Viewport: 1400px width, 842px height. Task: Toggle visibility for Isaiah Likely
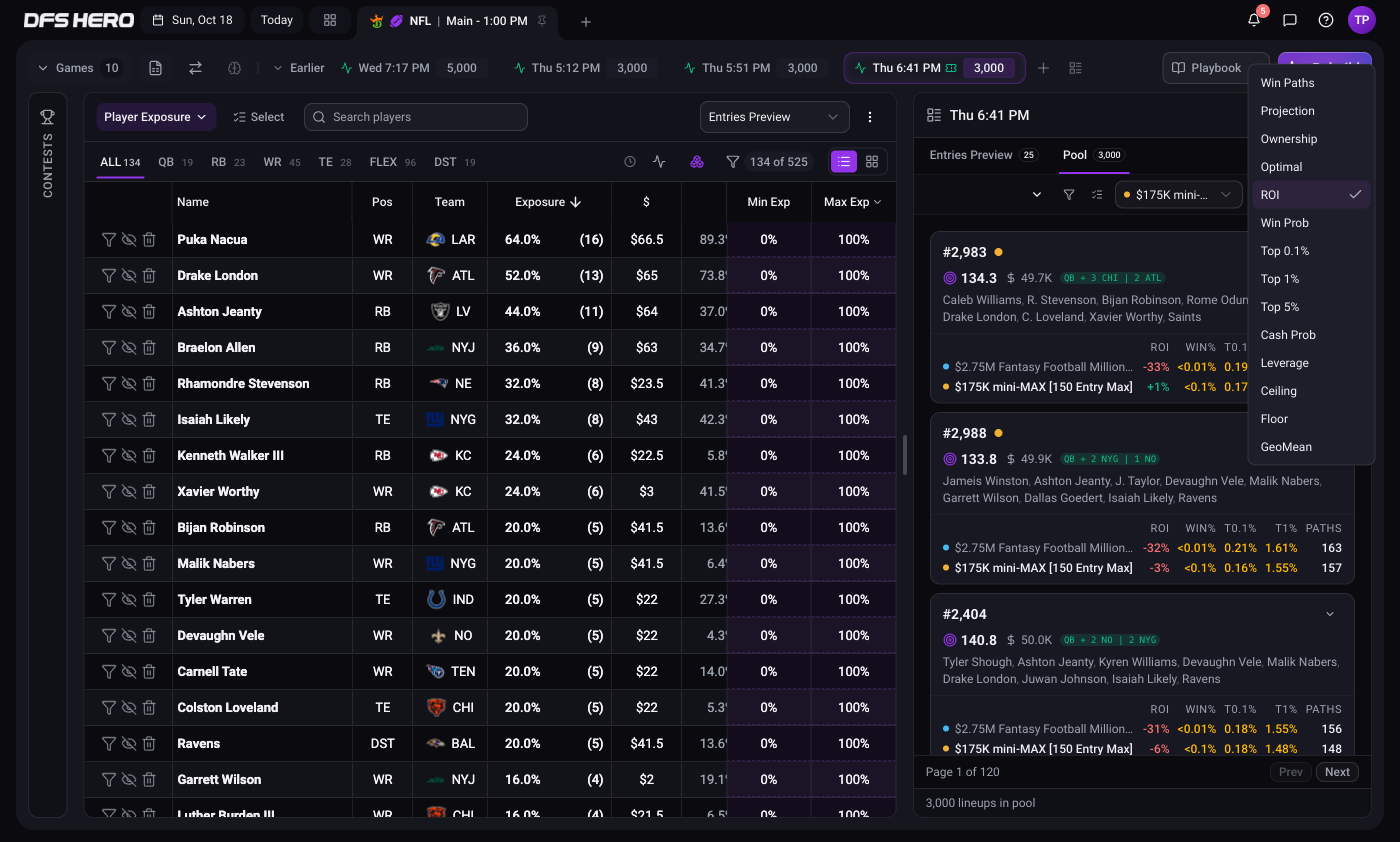(x=129, y=420)
